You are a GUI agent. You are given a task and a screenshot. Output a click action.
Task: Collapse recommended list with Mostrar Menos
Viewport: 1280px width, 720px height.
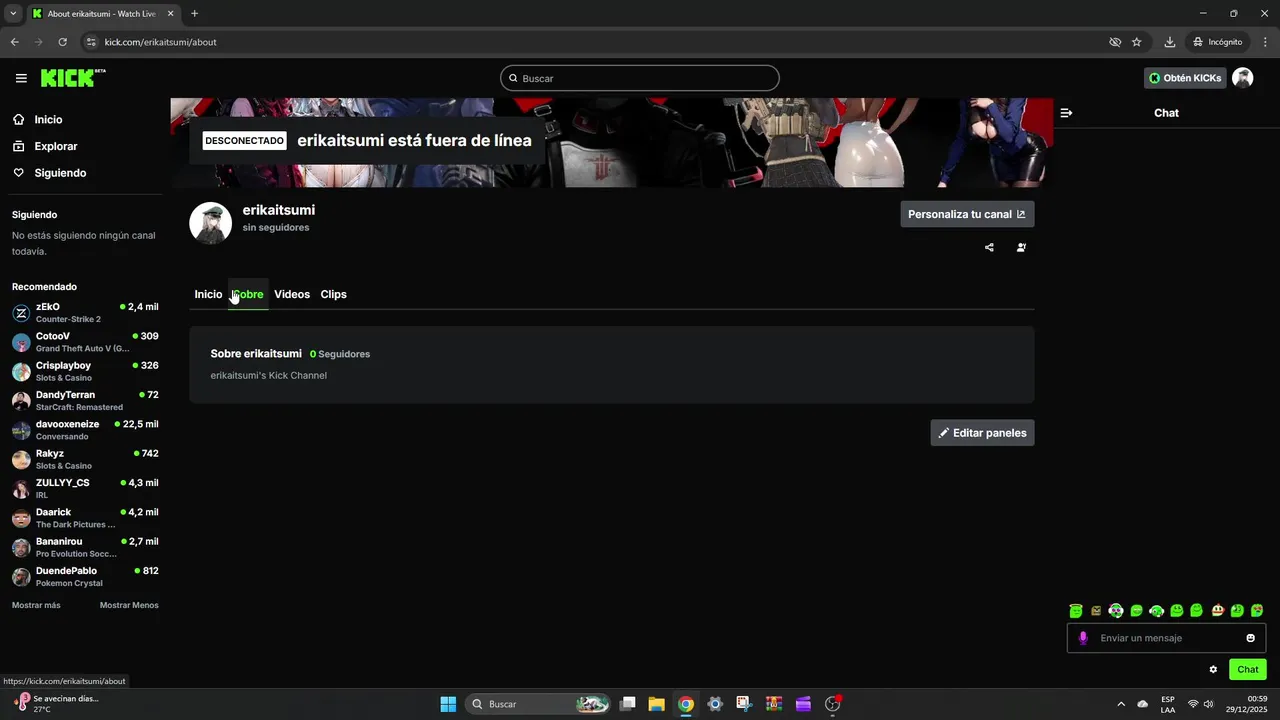(x=129, y=605)
